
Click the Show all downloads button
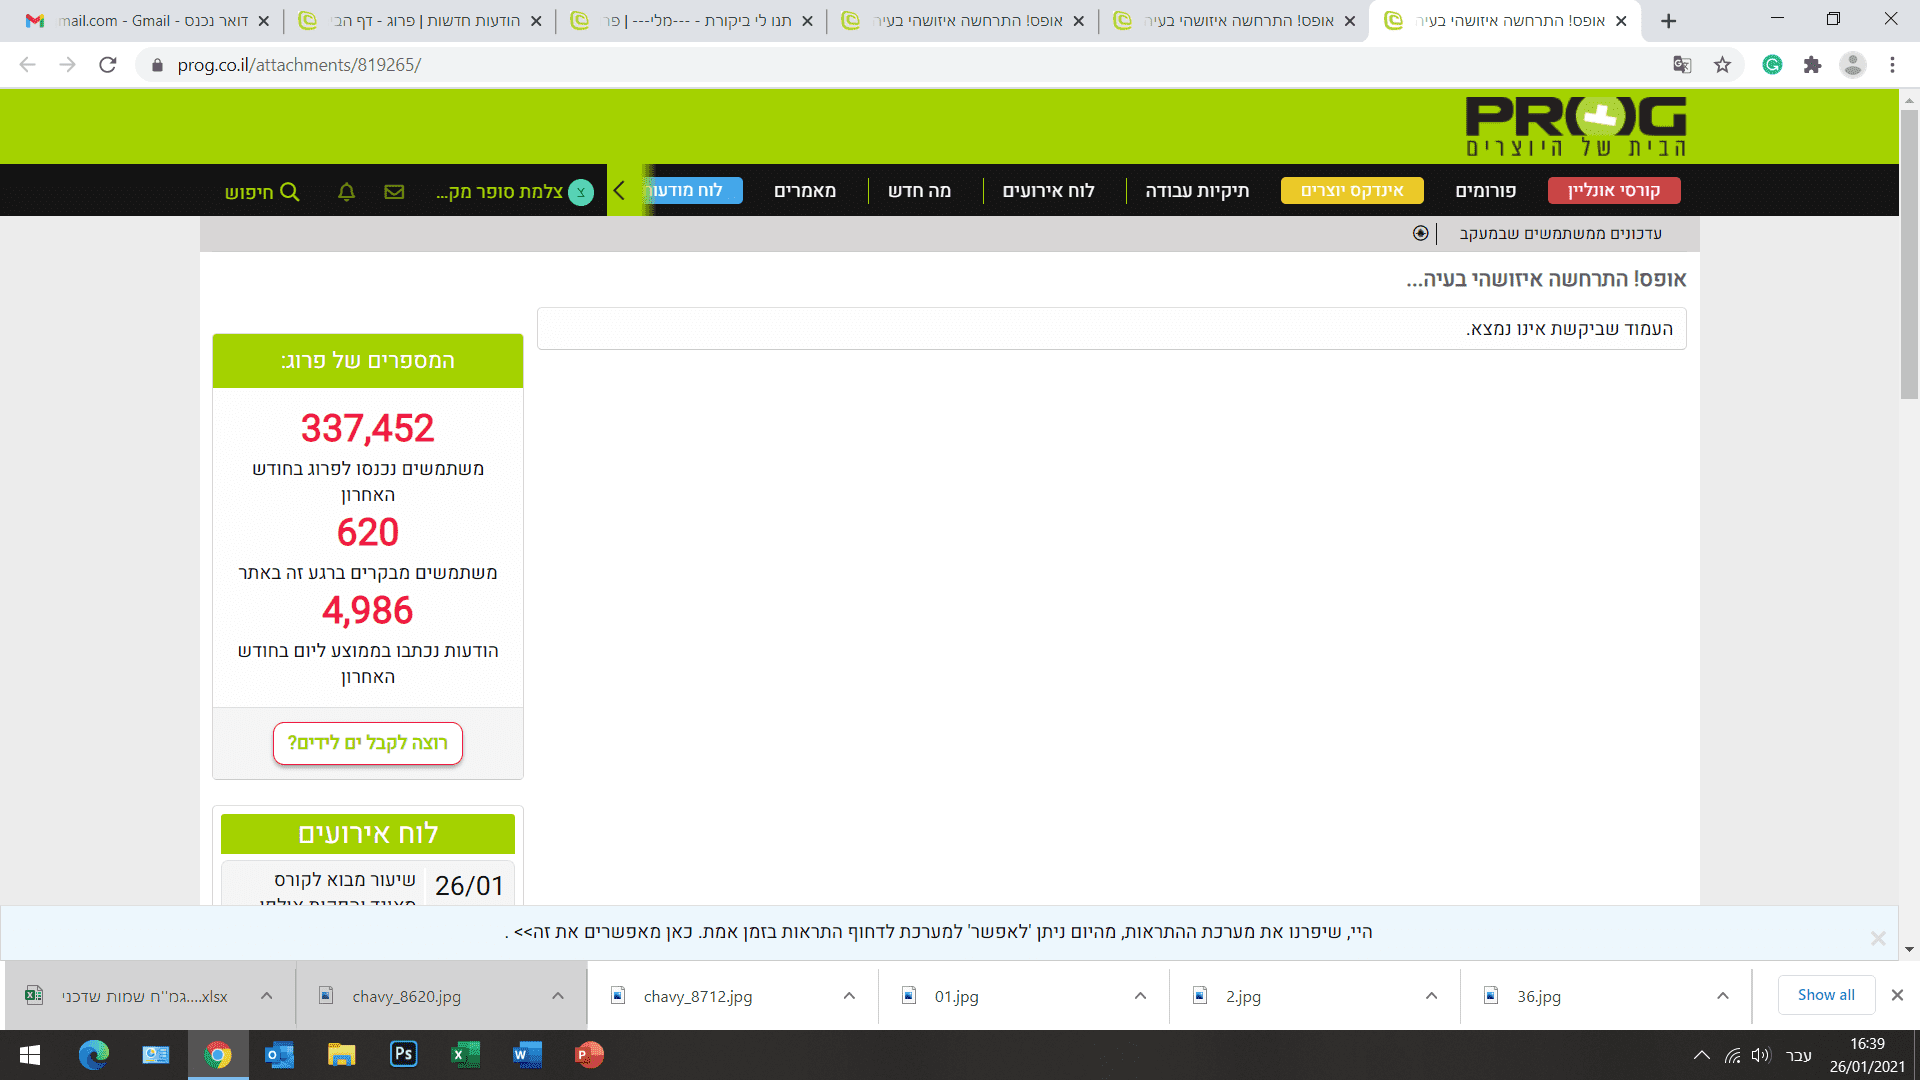coord(1825,995)
